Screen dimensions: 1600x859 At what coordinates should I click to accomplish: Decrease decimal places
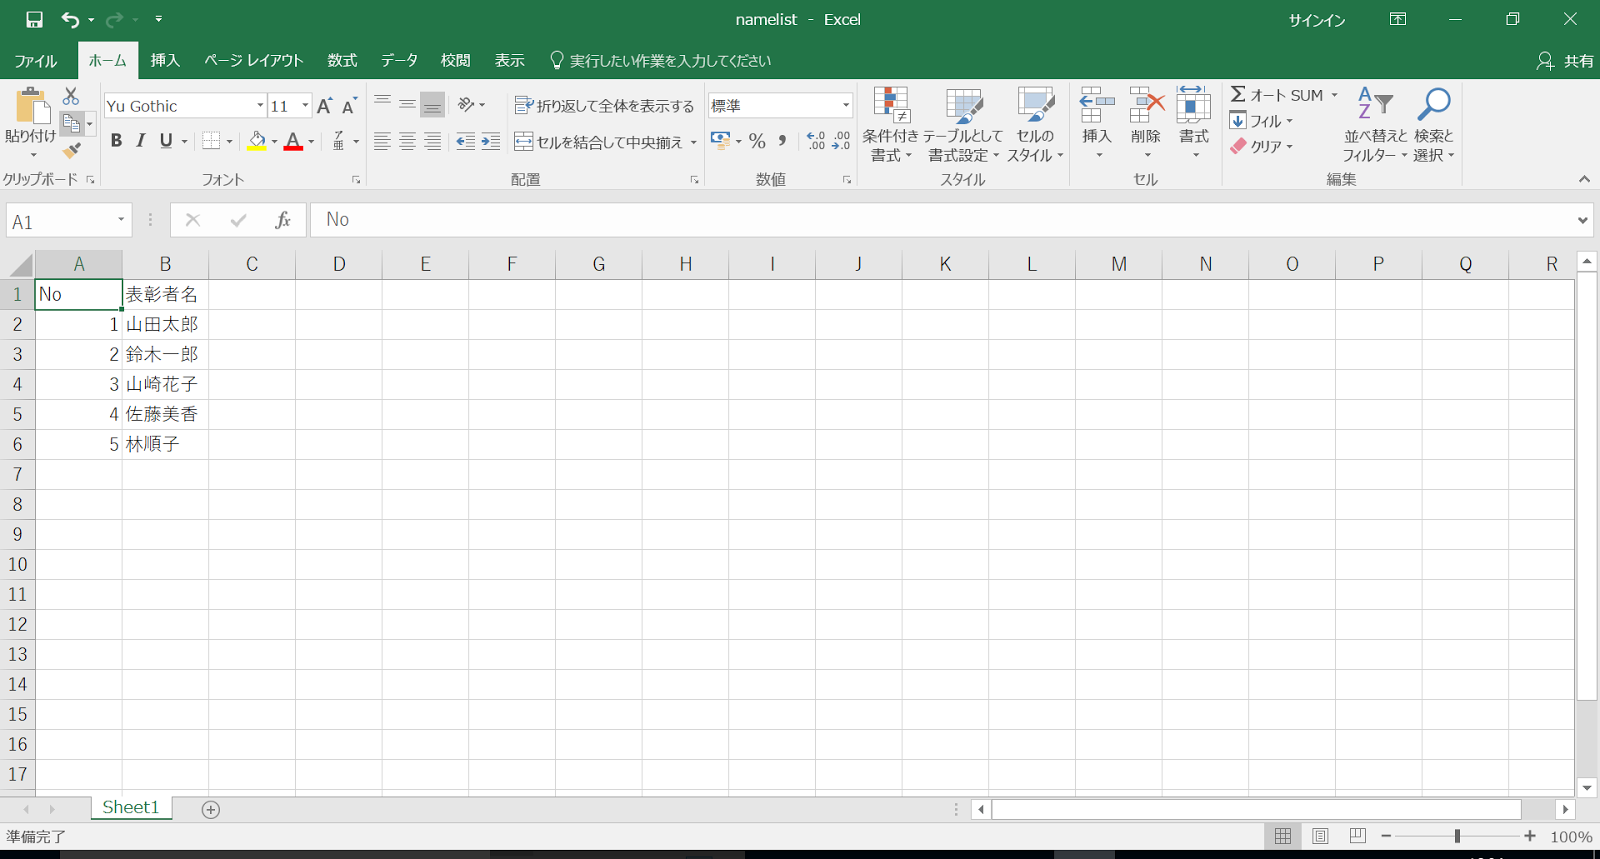click(x=841, y=141)
